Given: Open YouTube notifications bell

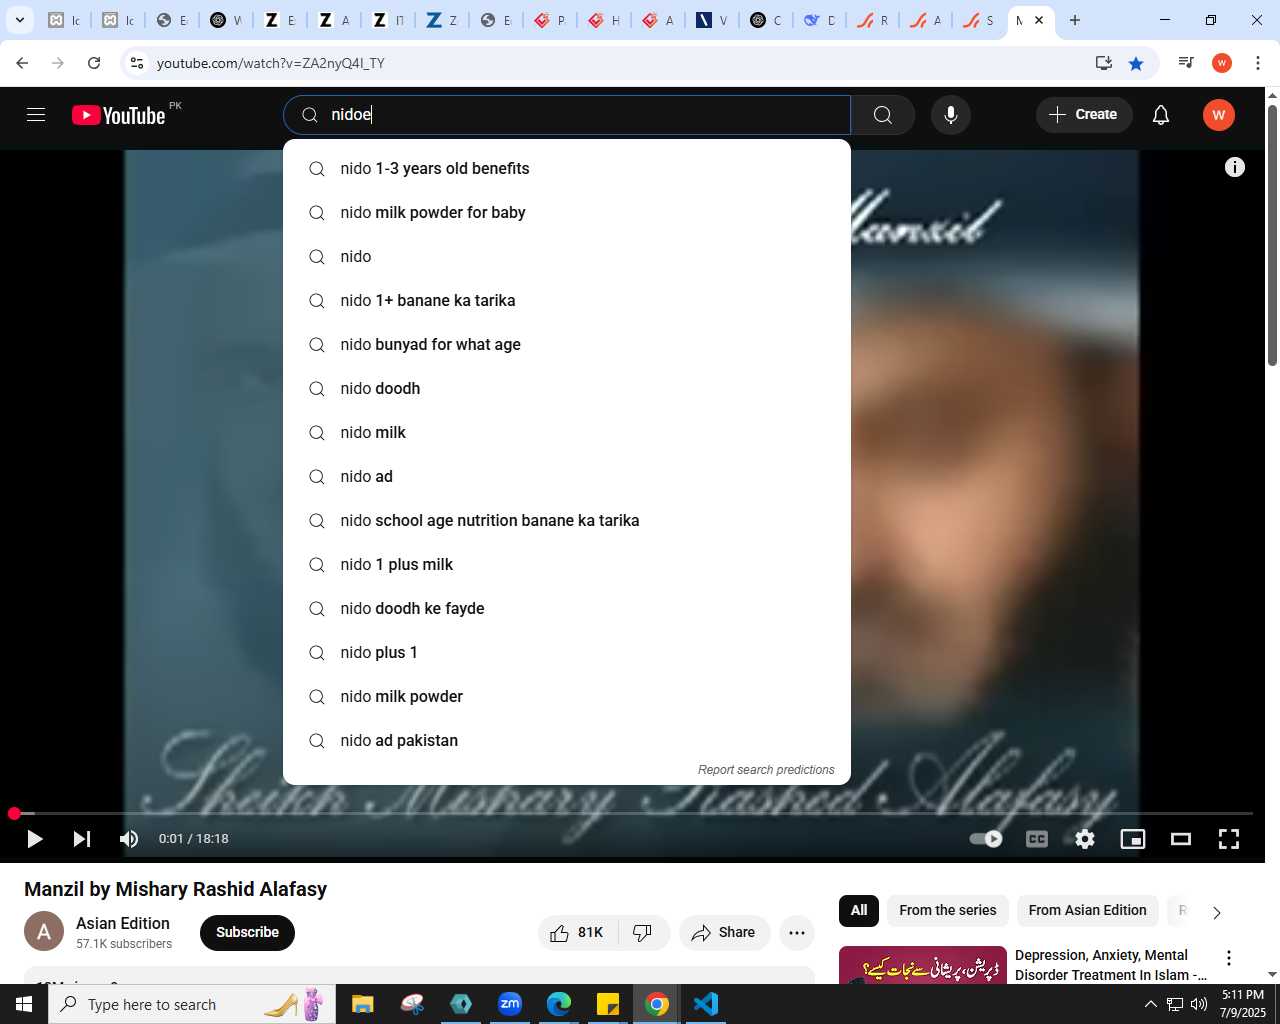Looking at the screenshot, I should pos(1161,115).
